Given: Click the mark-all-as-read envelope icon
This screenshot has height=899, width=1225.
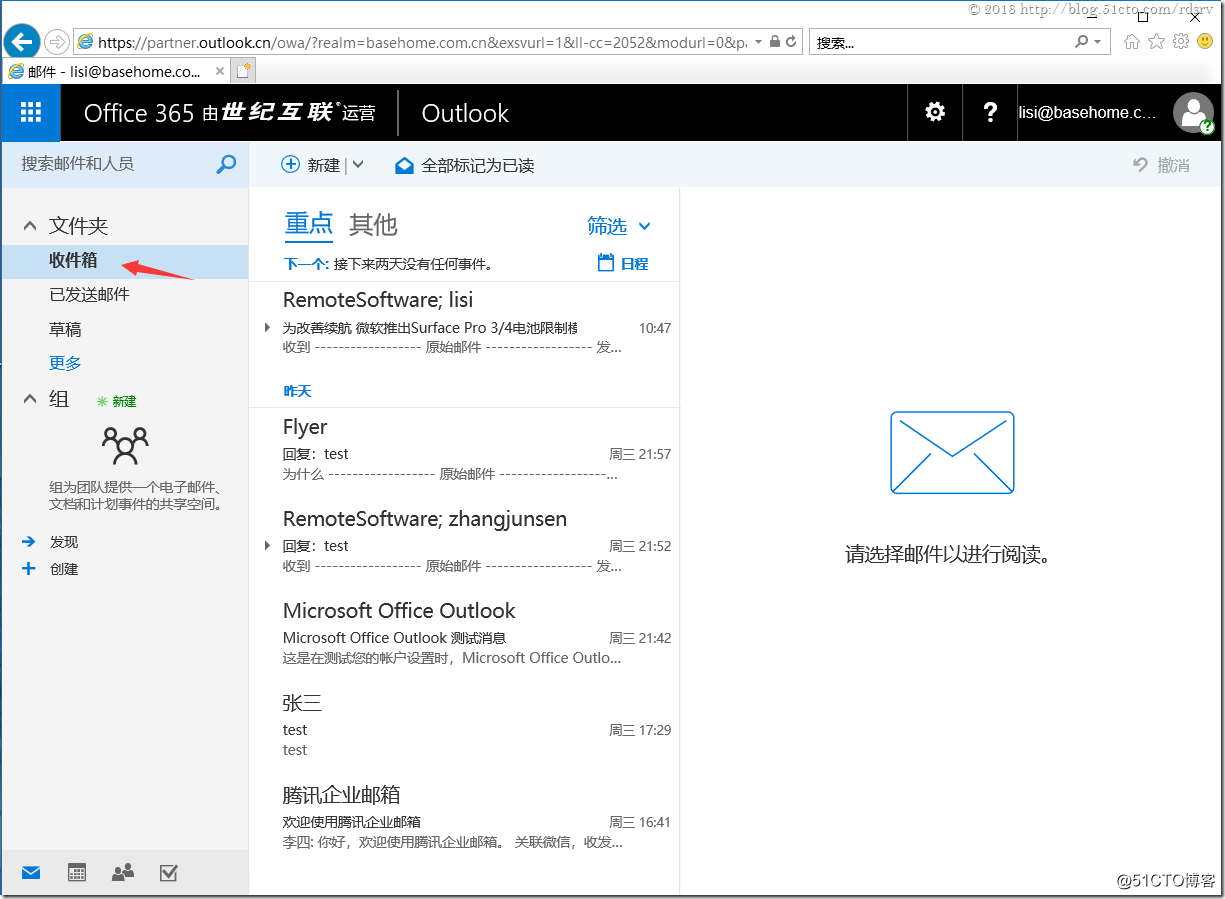Looking at the screenshot, I should [404, 165].
